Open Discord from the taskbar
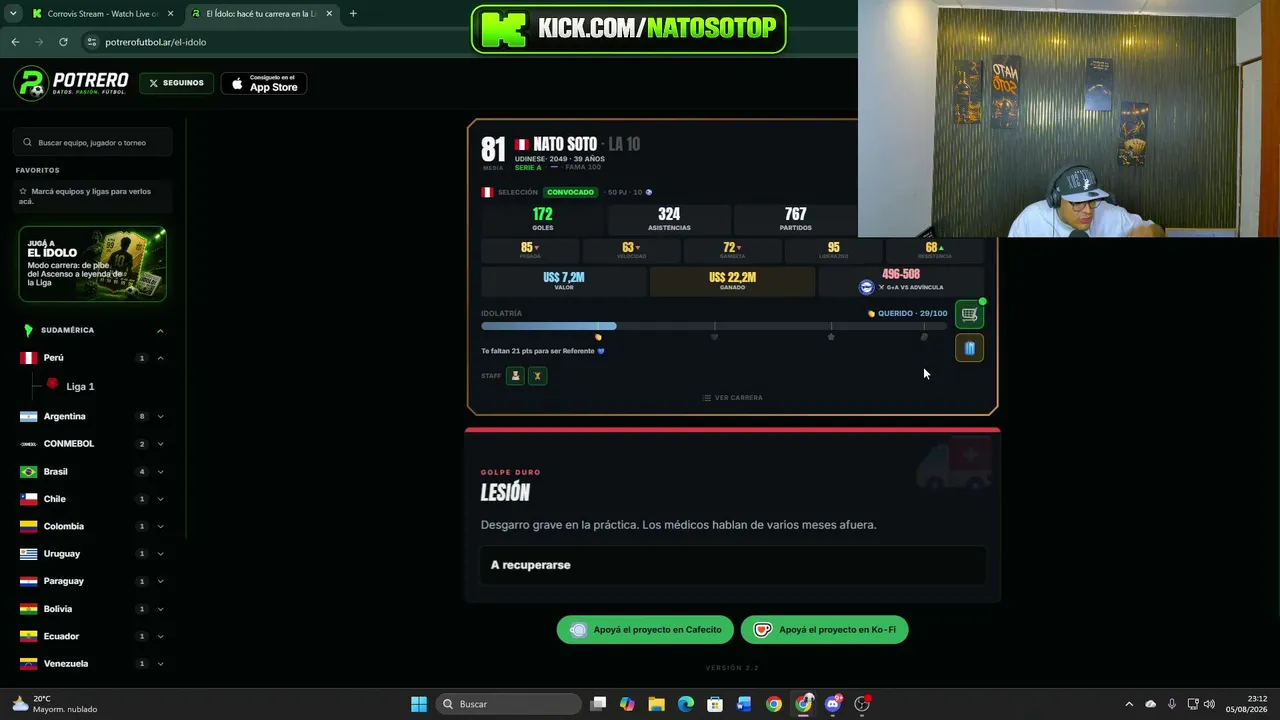Screen dimensions: 1280x720 pos(833,704)
